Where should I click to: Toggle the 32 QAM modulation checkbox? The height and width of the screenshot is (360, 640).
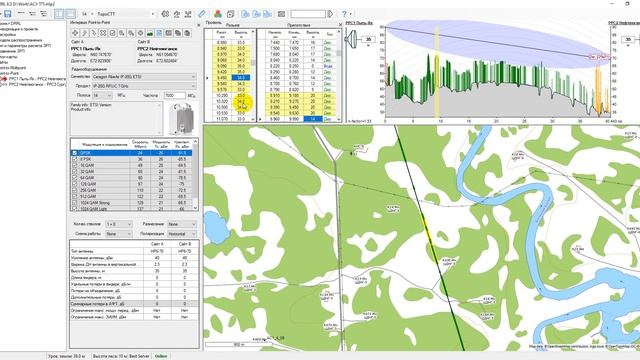pyautogui.click(x=75, y=172)
